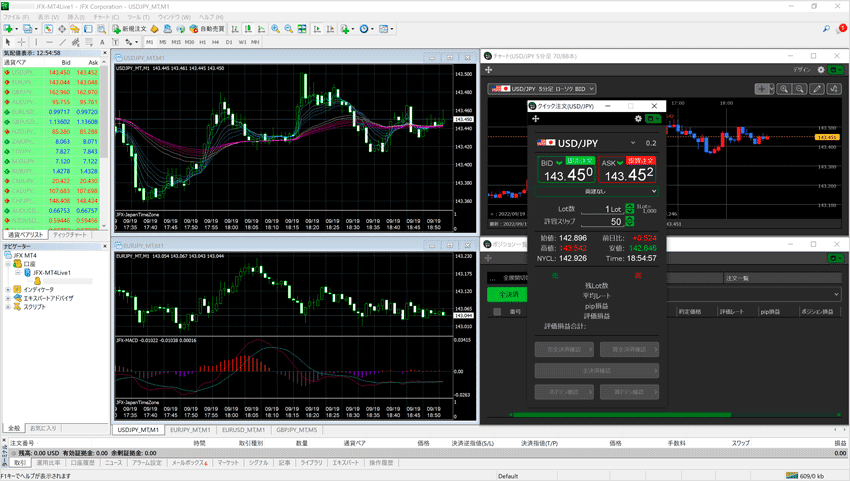Click the BID 143.450 sell price panel
The height and width of the screenshot is (481, 850).
(566, 169)
